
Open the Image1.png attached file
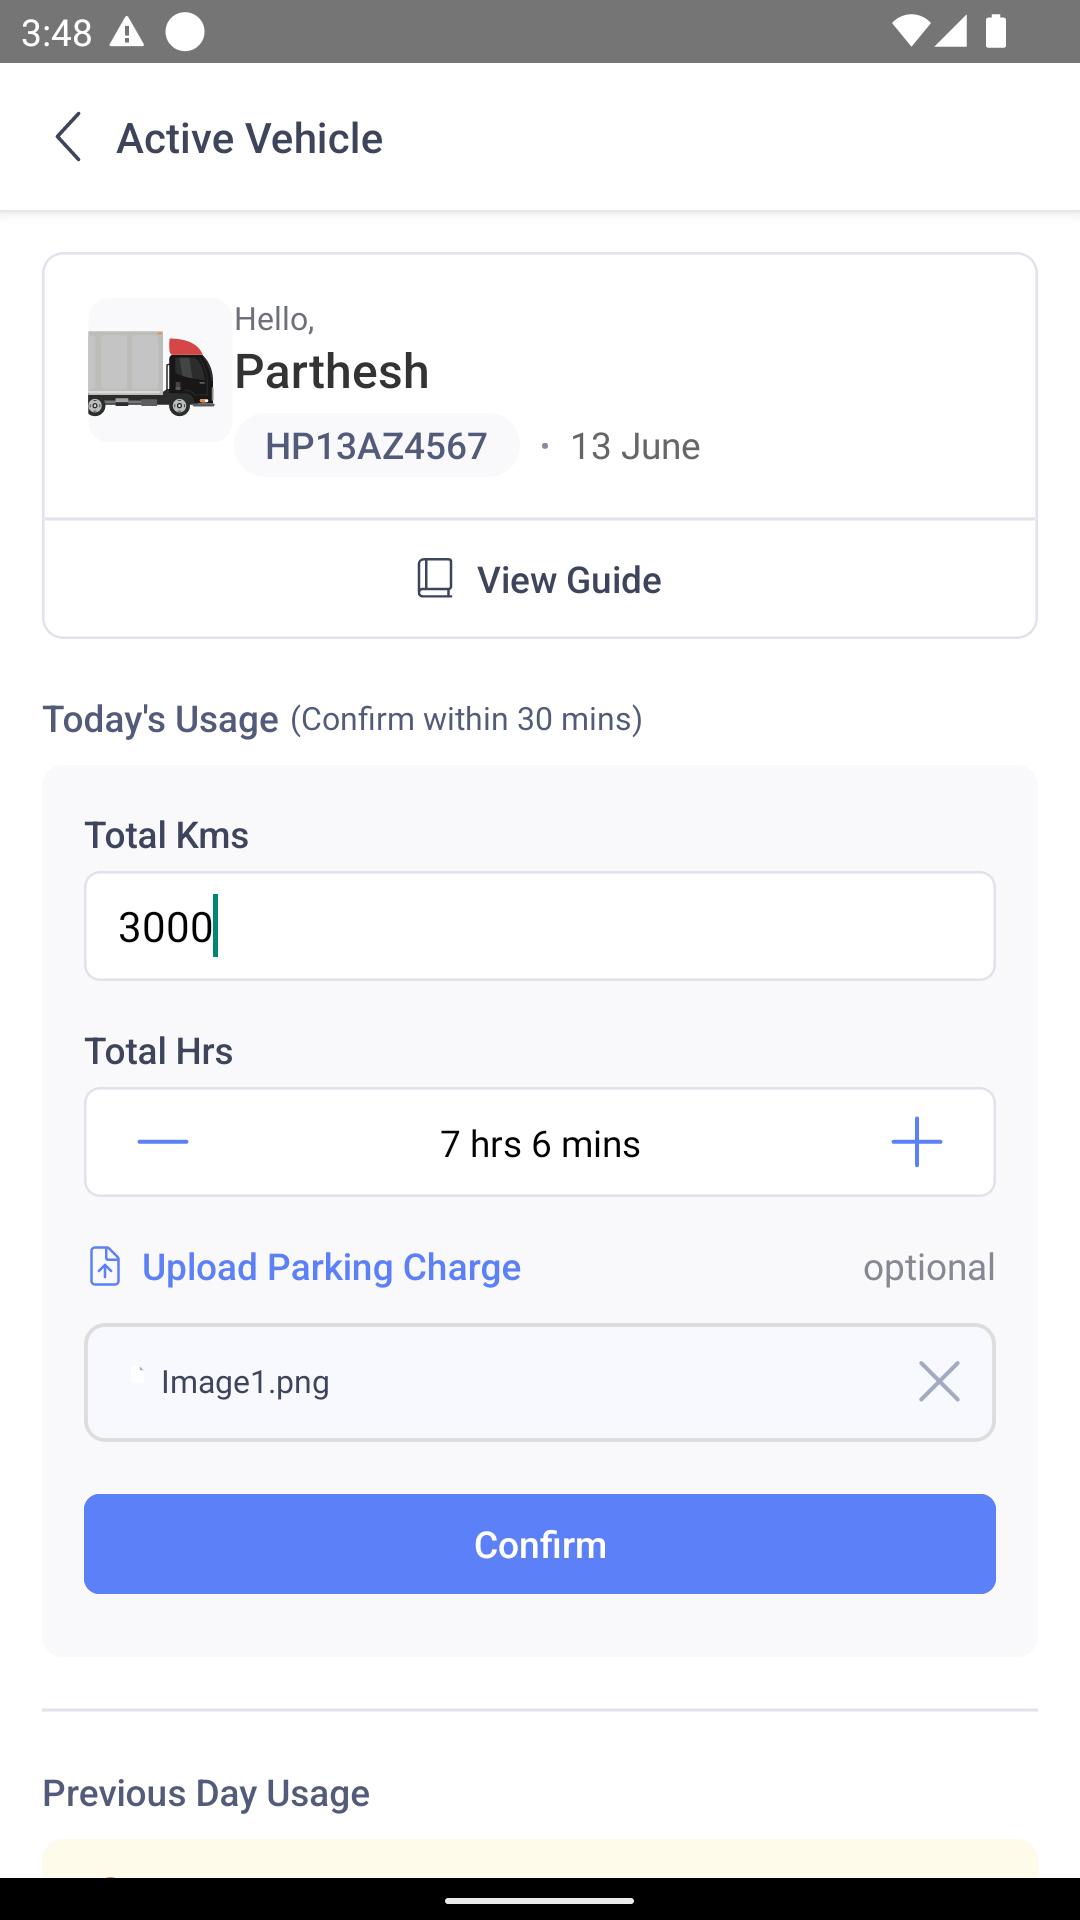pyautogui.click(x=245, y=1382)
